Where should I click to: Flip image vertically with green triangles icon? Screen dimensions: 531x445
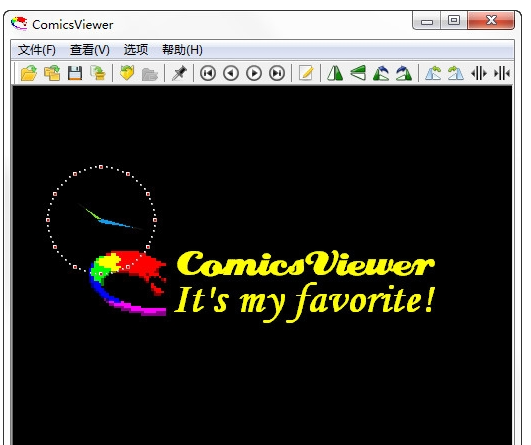(x=358, y=73)
